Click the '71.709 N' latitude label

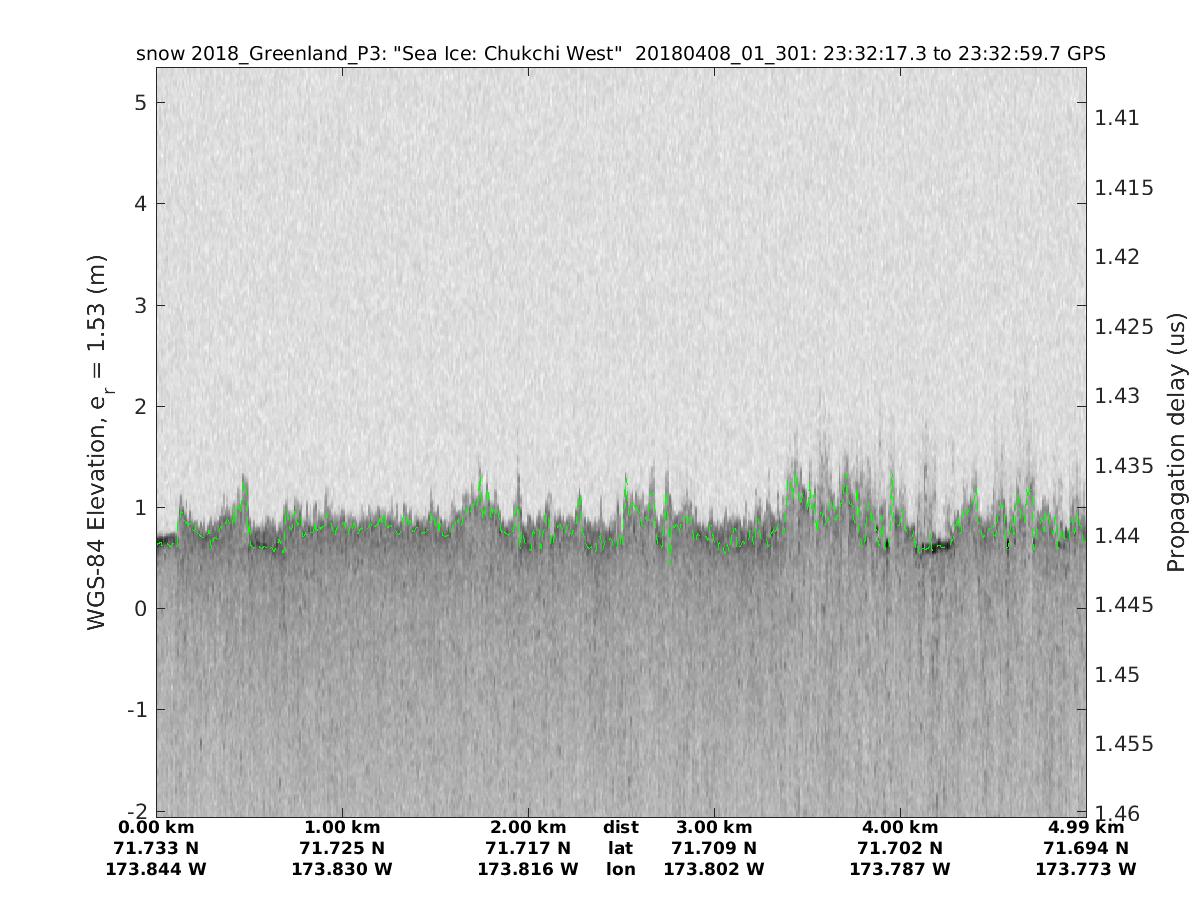click(x=714, y=849)
